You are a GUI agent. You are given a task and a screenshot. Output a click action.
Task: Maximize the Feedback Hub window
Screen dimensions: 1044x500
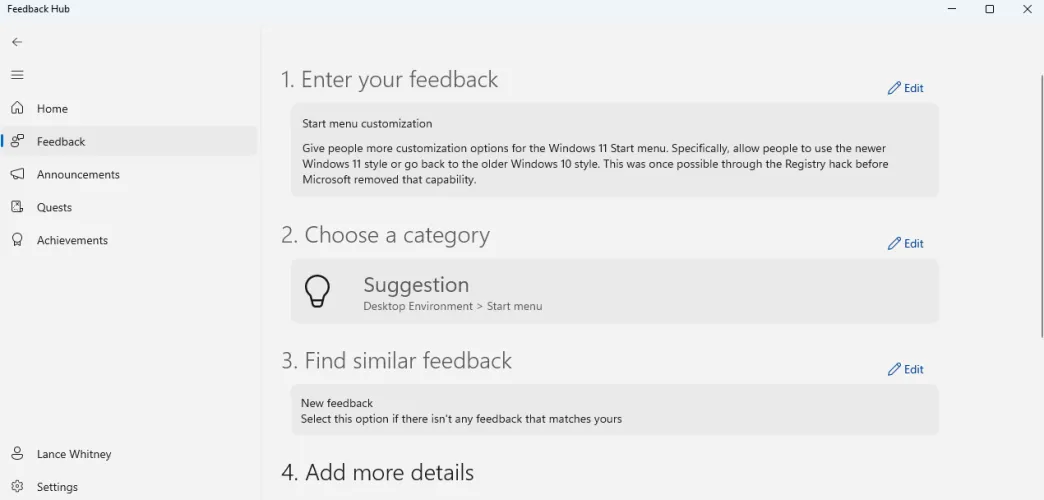tap(989, 9)
